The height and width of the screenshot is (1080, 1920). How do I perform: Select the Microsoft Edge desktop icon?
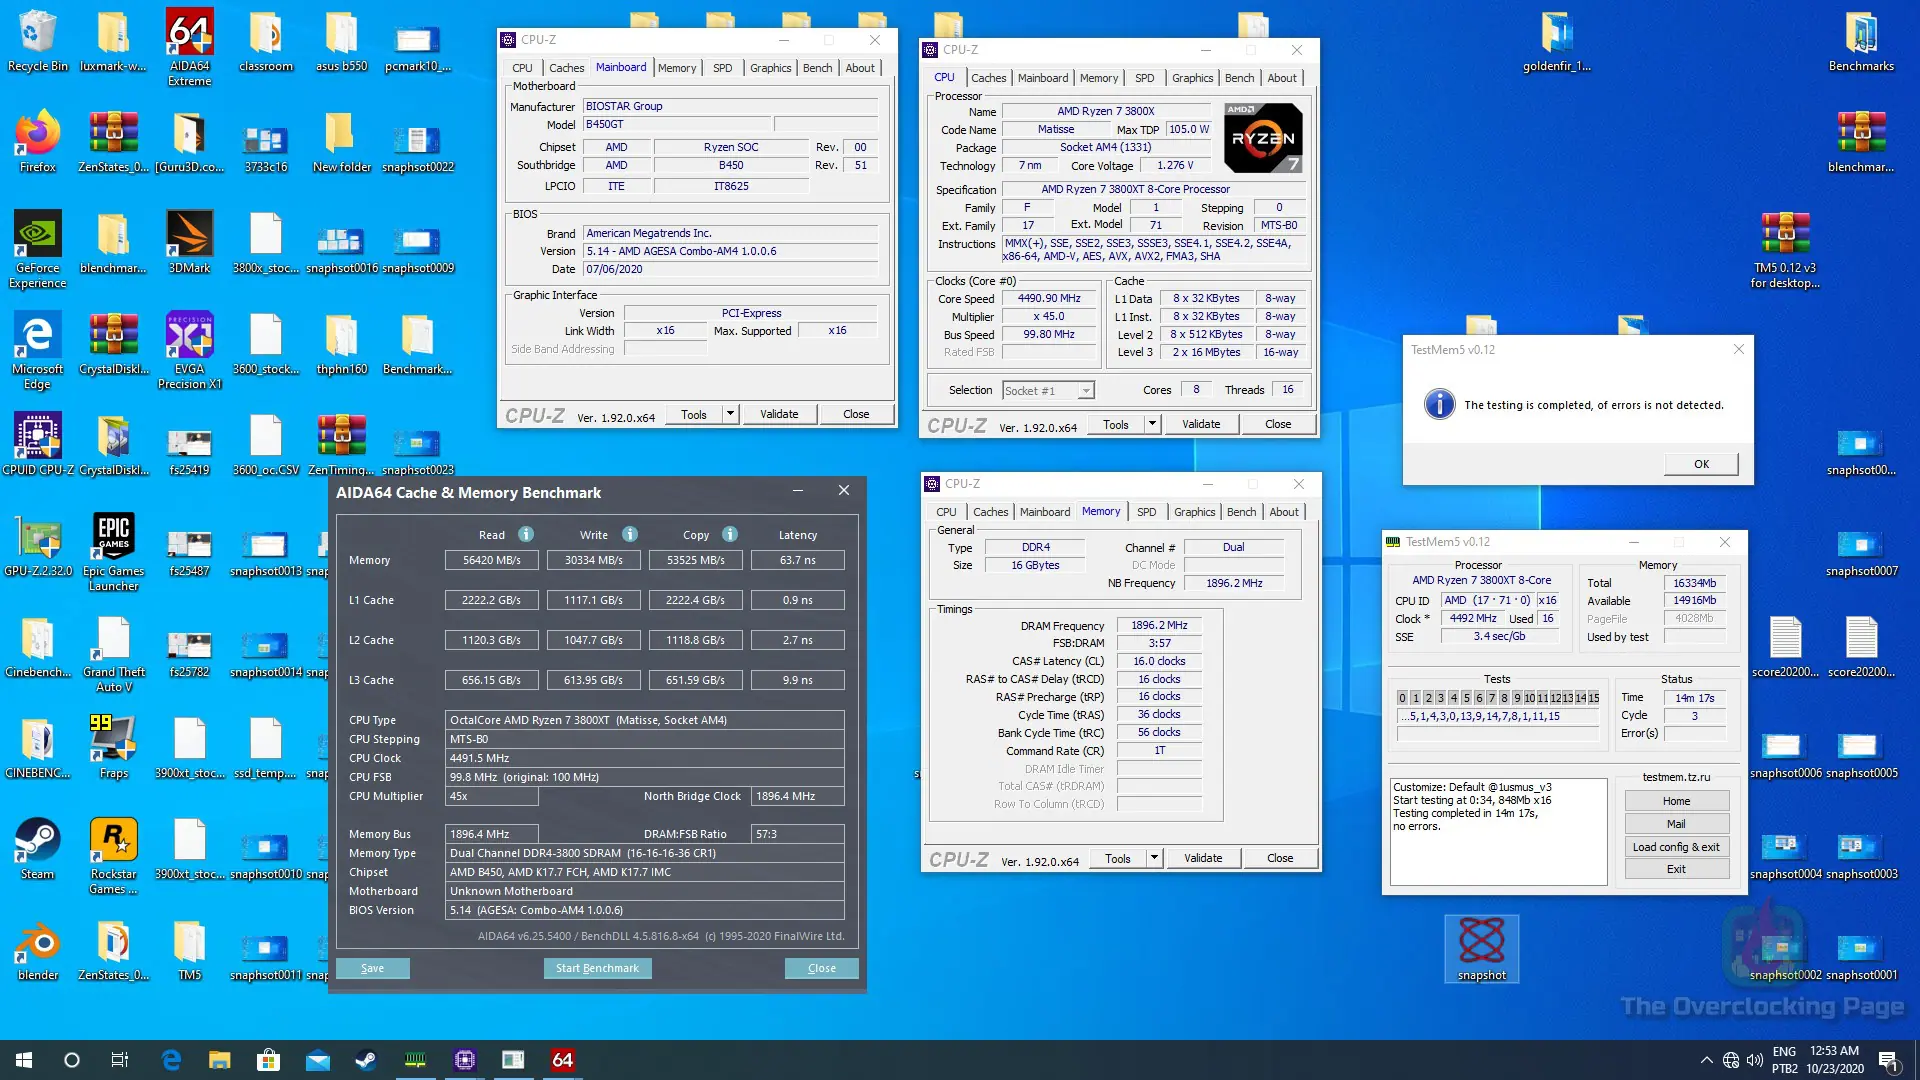(37, 351)
